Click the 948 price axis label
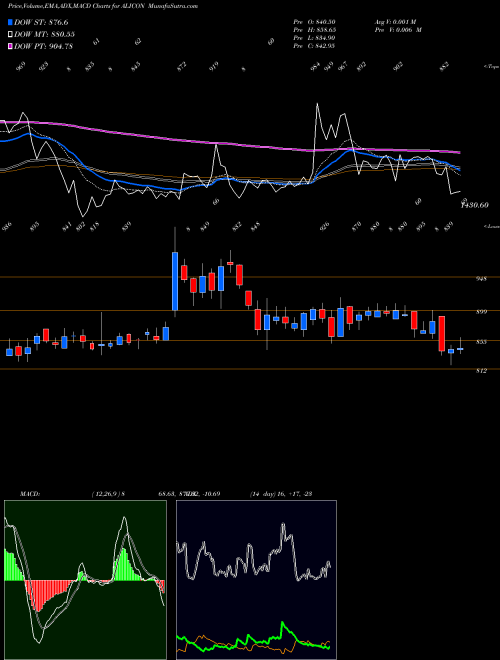Image resolution: width=500 pixels, height=660 pixels. pyautogui.click(x=483, y=279)
